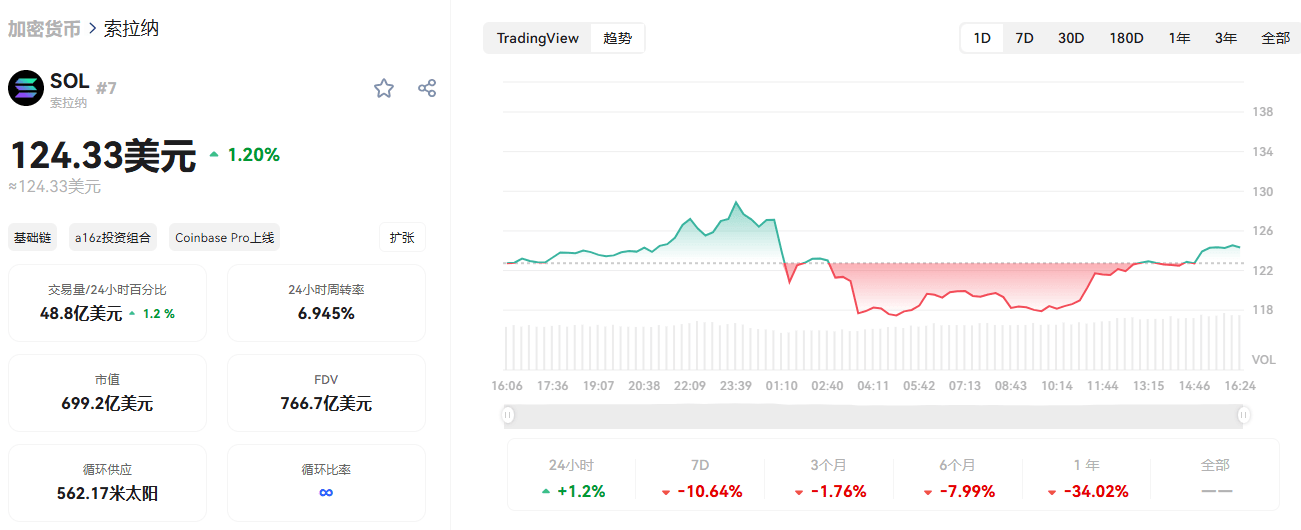Show the 全部 chart range

coord(1275,38)
